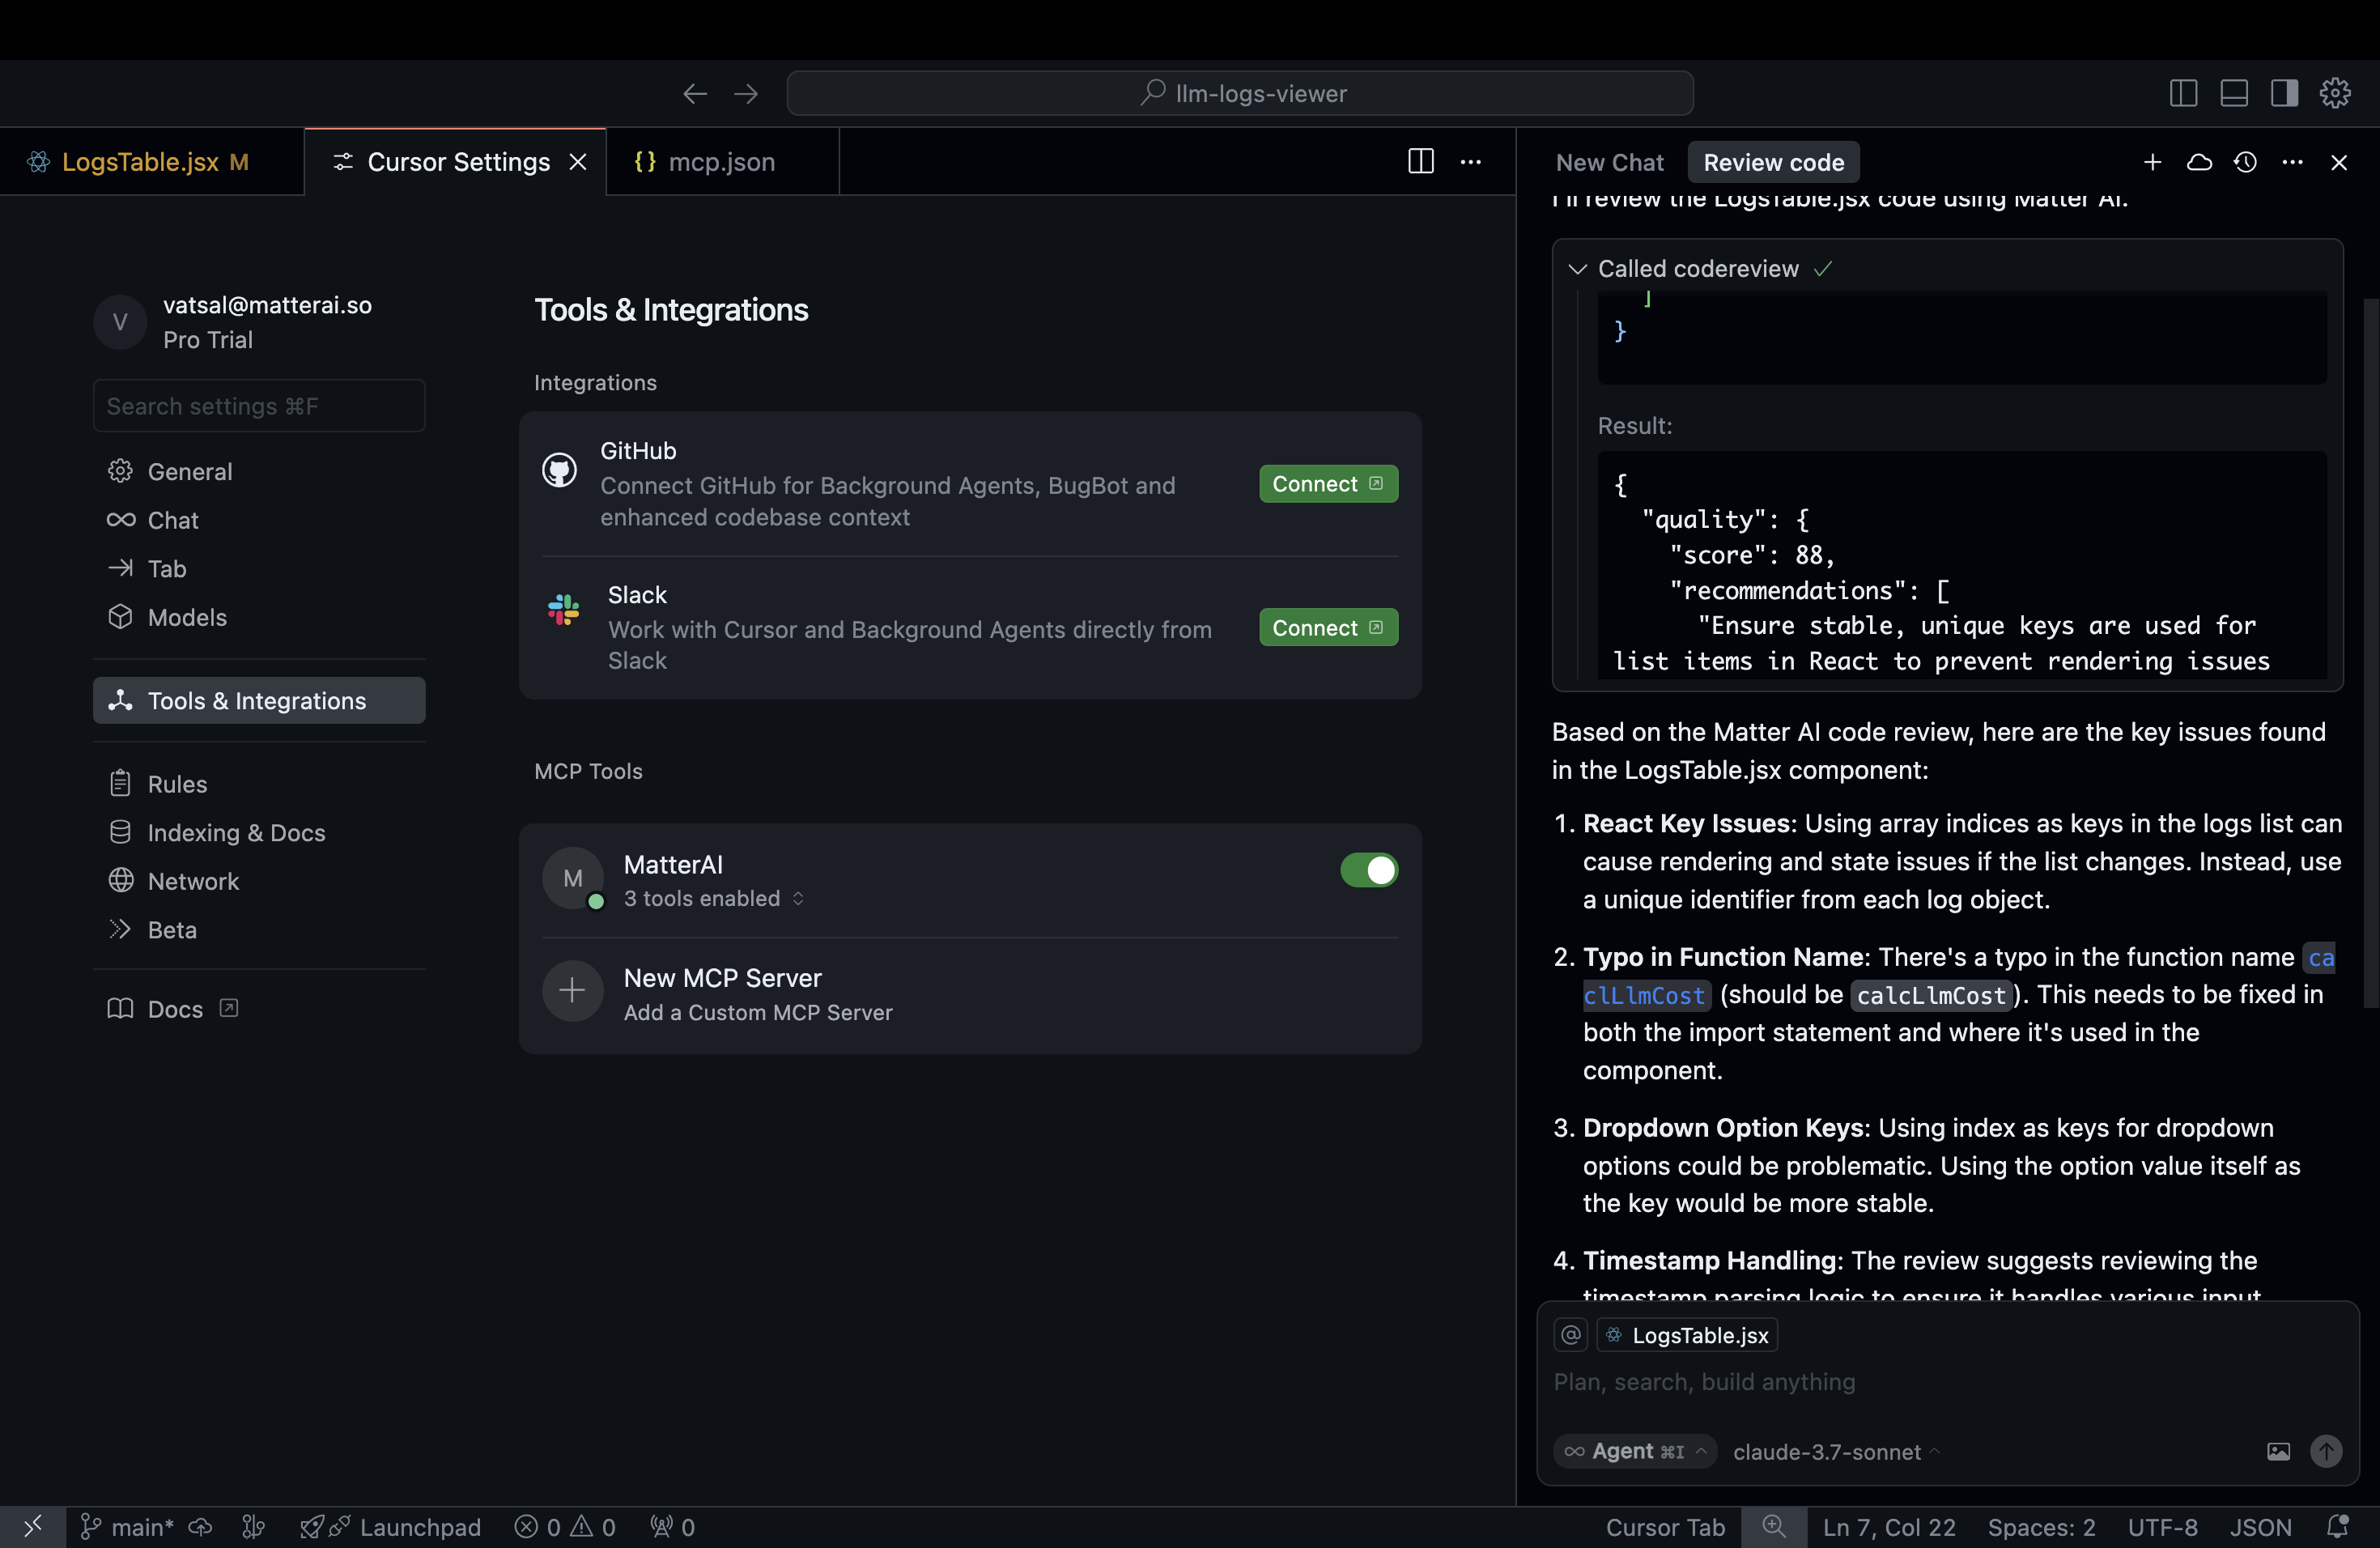Select Models in settings sidebar

click(x=187, y=617)
